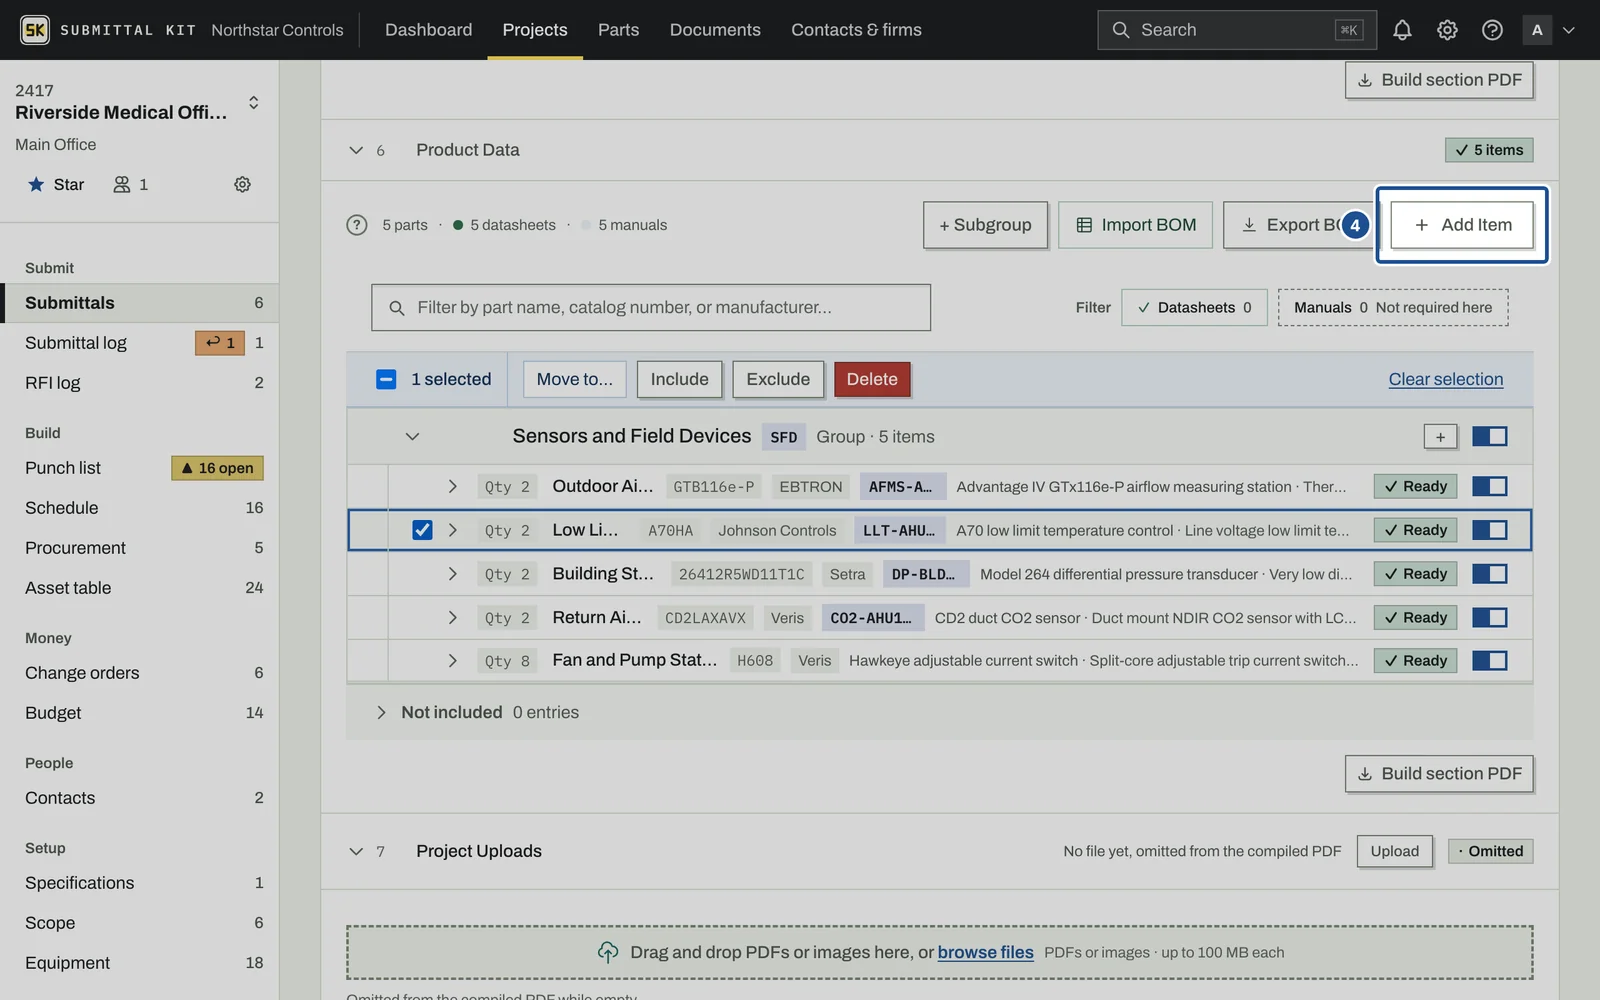This screenshot has height=1000, width=1600.
Task: Switch to the Parts tab
Action: tap(618, 30)
